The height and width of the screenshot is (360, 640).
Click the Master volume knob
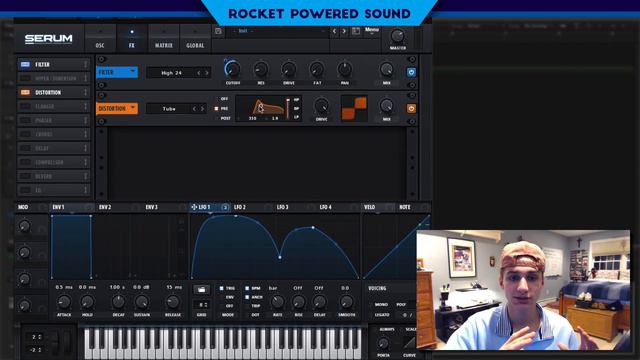(398, 36)
